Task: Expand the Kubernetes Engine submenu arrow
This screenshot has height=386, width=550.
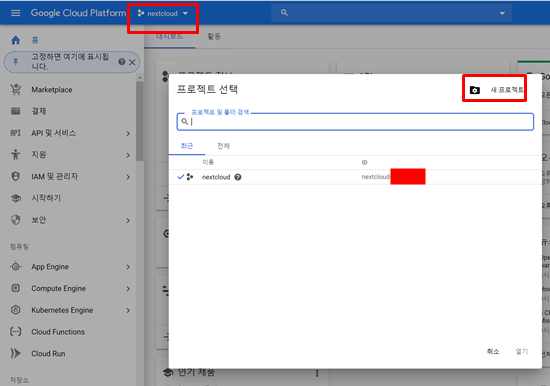Action: [128, 311]
